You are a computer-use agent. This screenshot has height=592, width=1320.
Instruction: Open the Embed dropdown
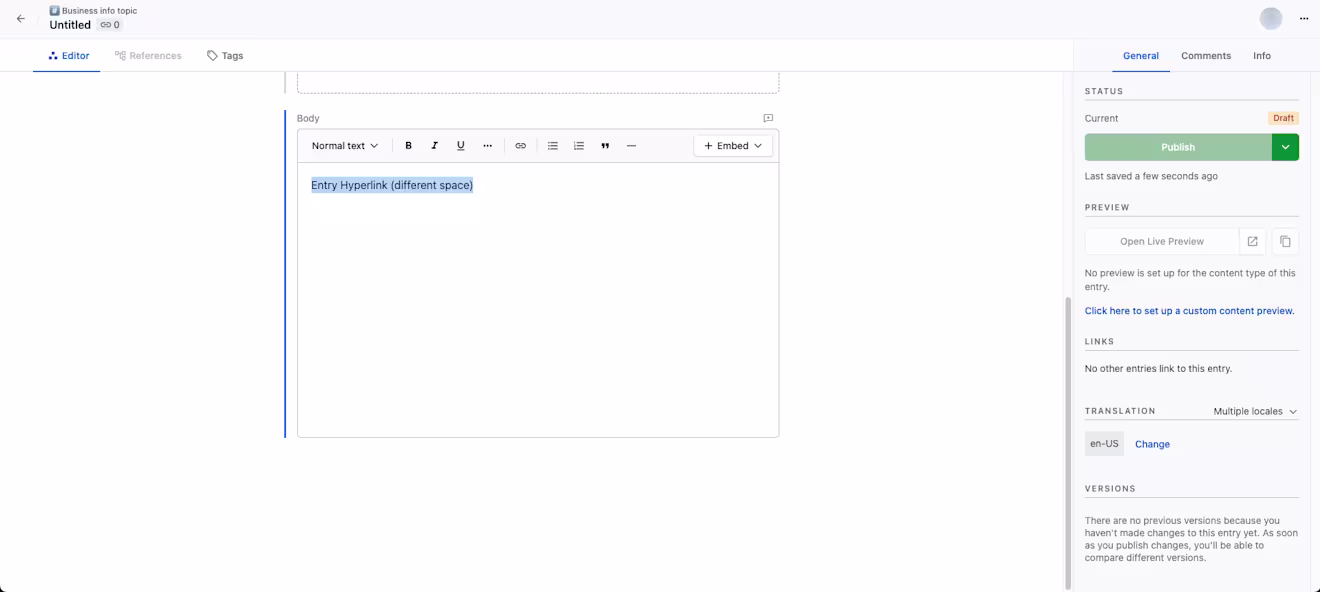point(733,146)
